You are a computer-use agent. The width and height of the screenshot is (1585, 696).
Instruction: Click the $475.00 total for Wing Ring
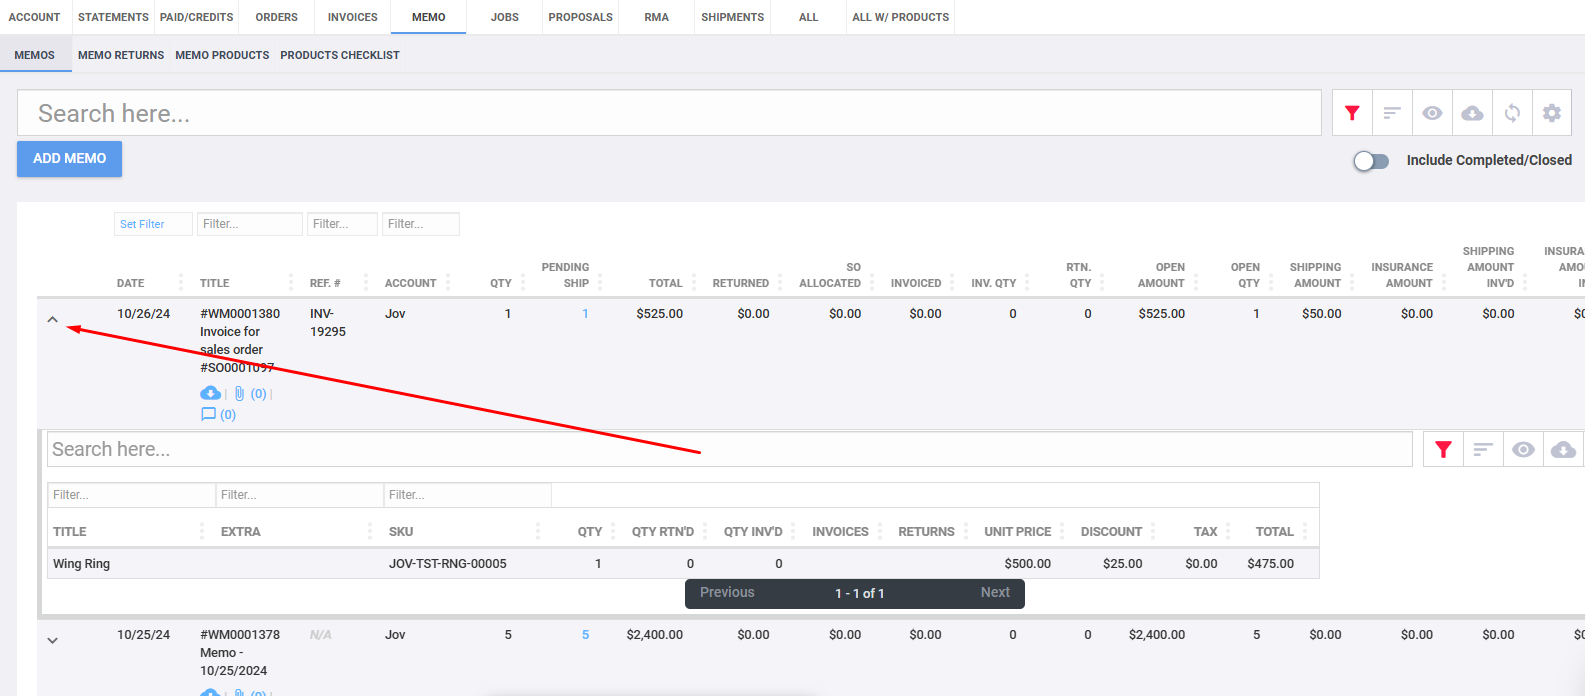[1270, 564]
